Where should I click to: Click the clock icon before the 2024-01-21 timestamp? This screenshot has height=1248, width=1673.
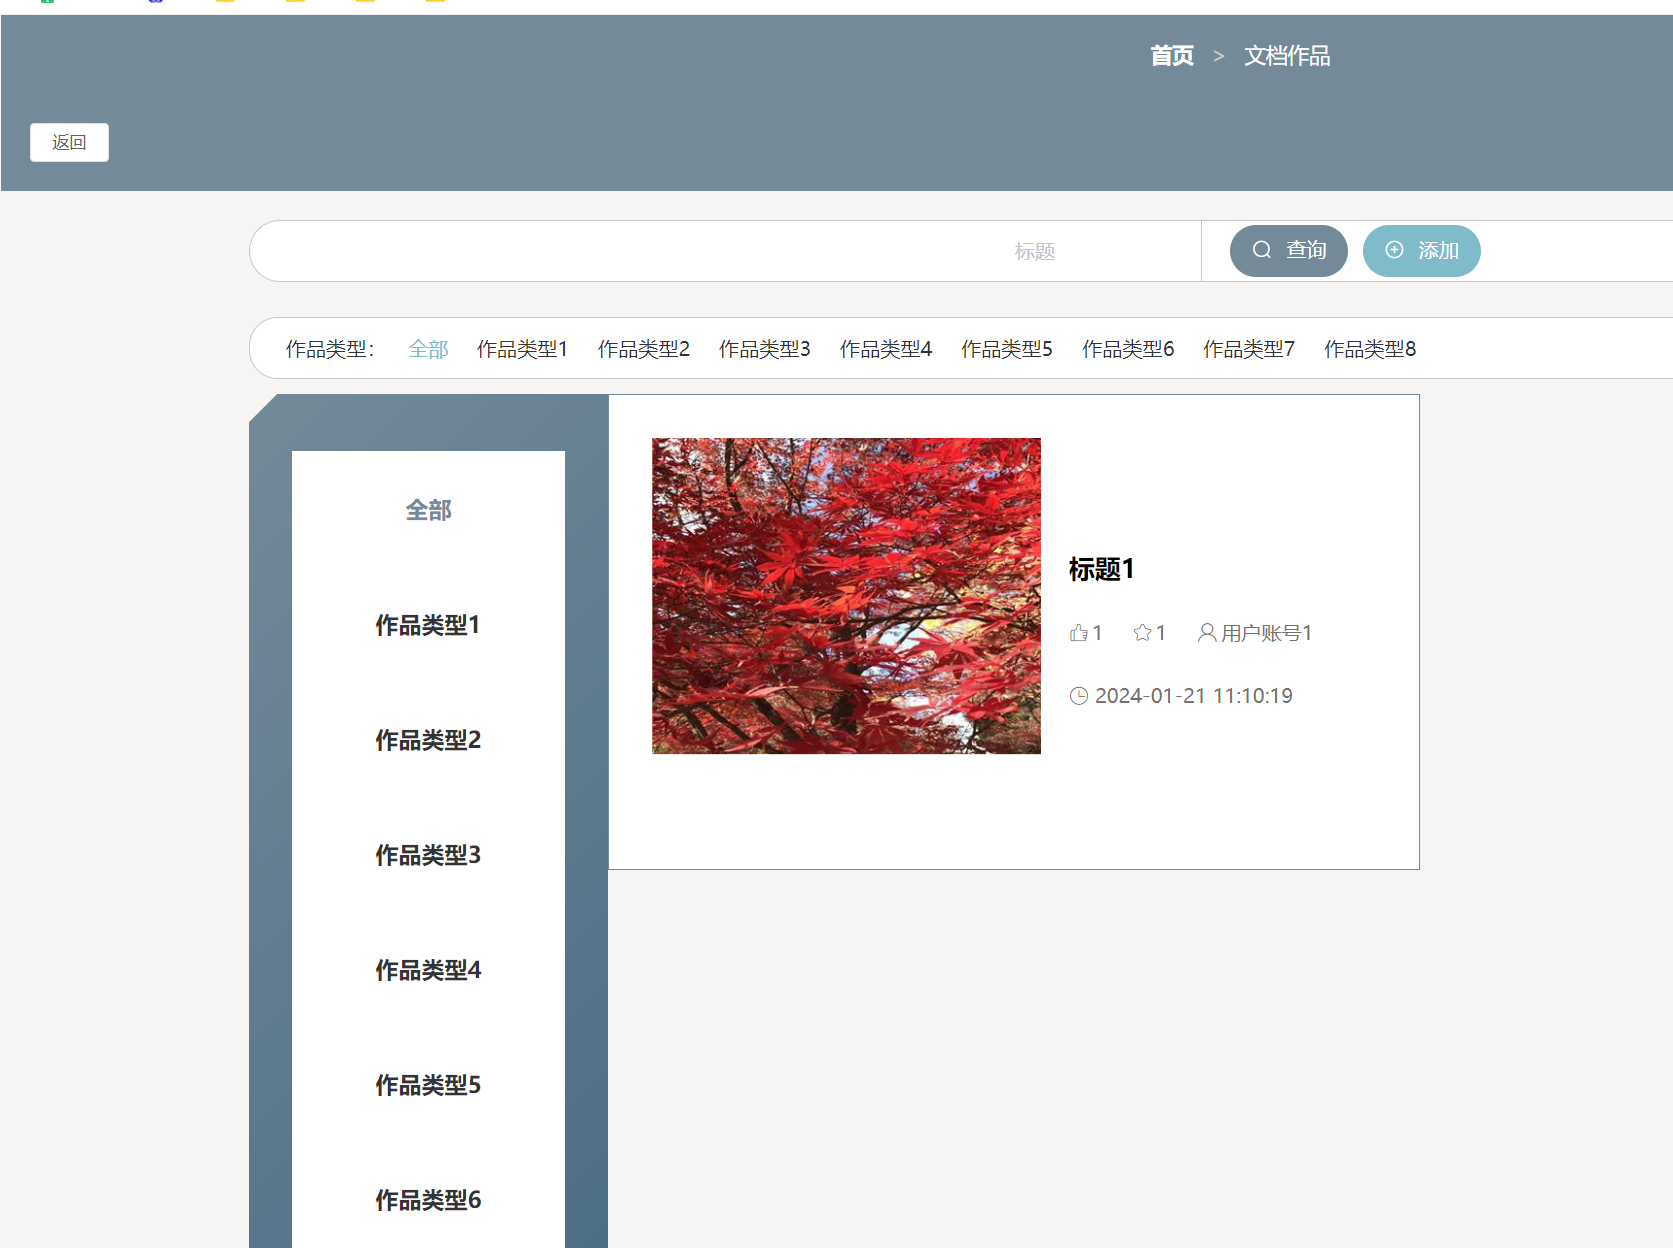point(1079,695)
